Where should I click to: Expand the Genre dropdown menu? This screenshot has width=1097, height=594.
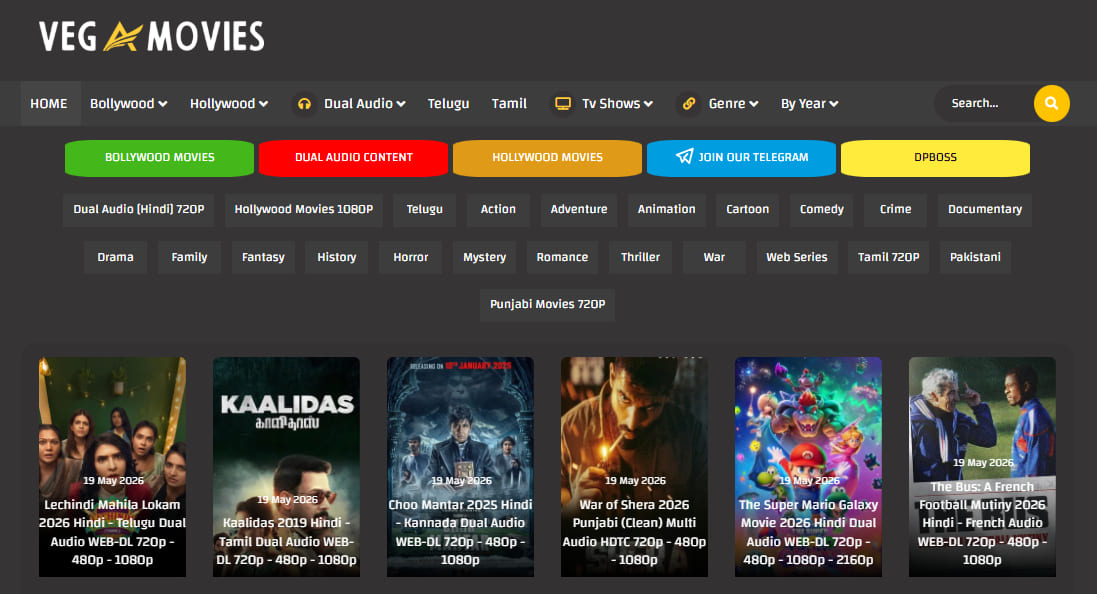click(733, 104)
